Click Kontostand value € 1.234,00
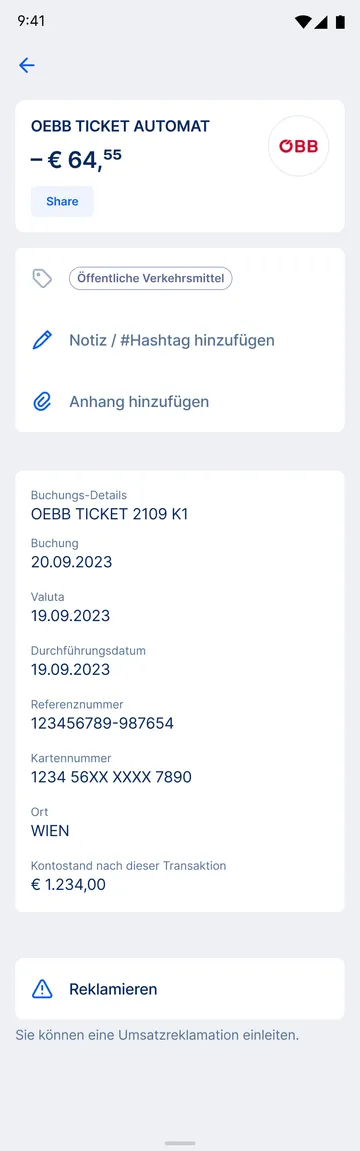The image size is (360, 1151). coord(68,885)
